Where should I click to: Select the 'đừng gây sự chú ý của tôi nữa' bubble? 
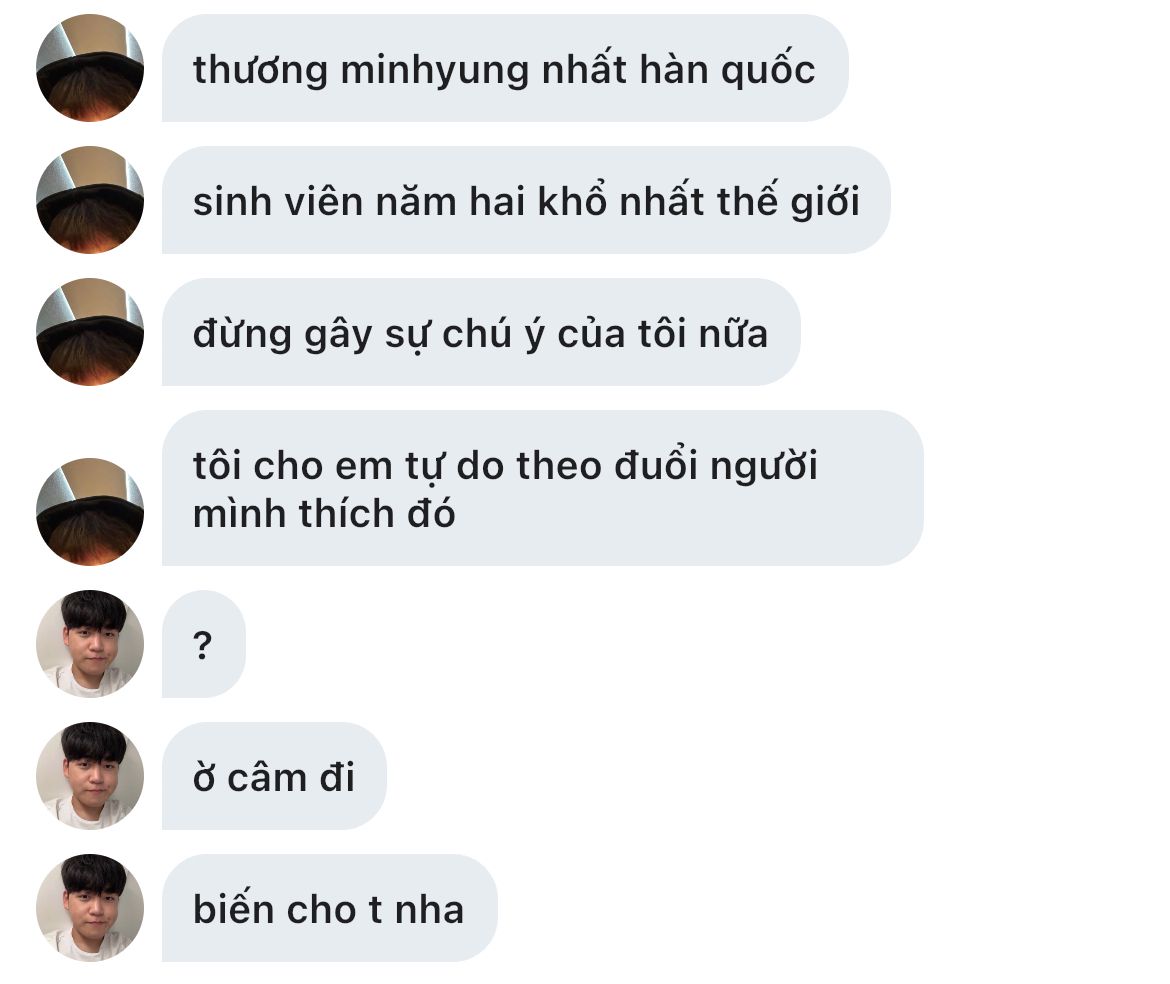481,332
